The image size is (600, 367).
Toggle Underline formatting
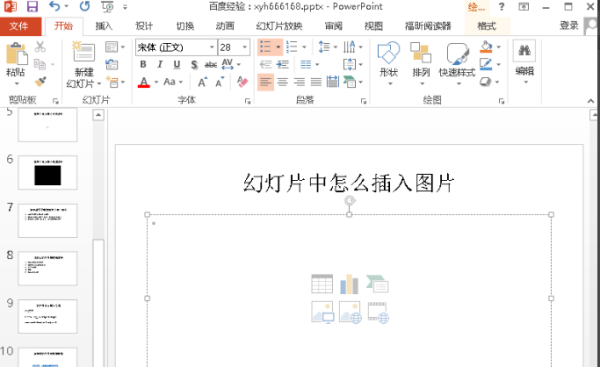pyautogui.click(x=177, y=64)
